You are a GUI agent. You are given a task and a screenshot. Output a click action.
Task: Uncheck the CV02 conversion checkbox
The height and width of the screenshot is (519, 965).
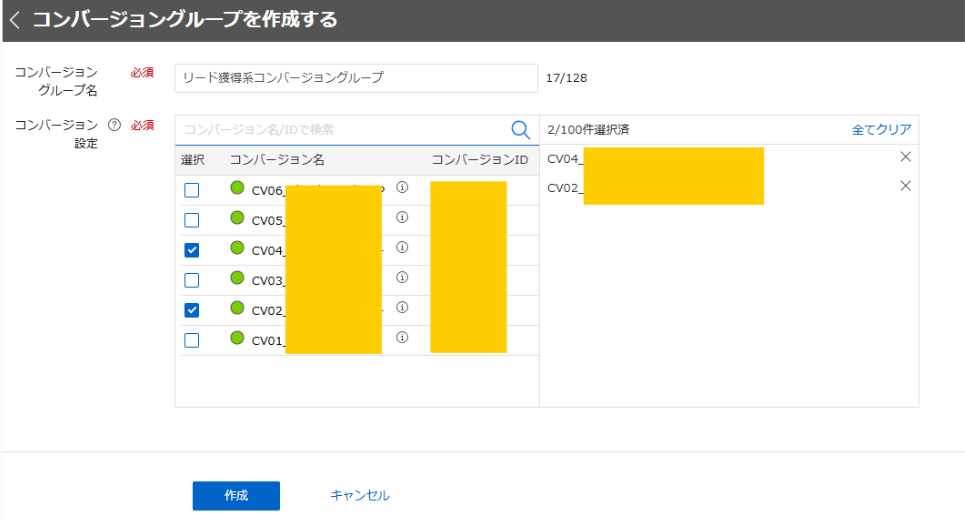(192, 310)
